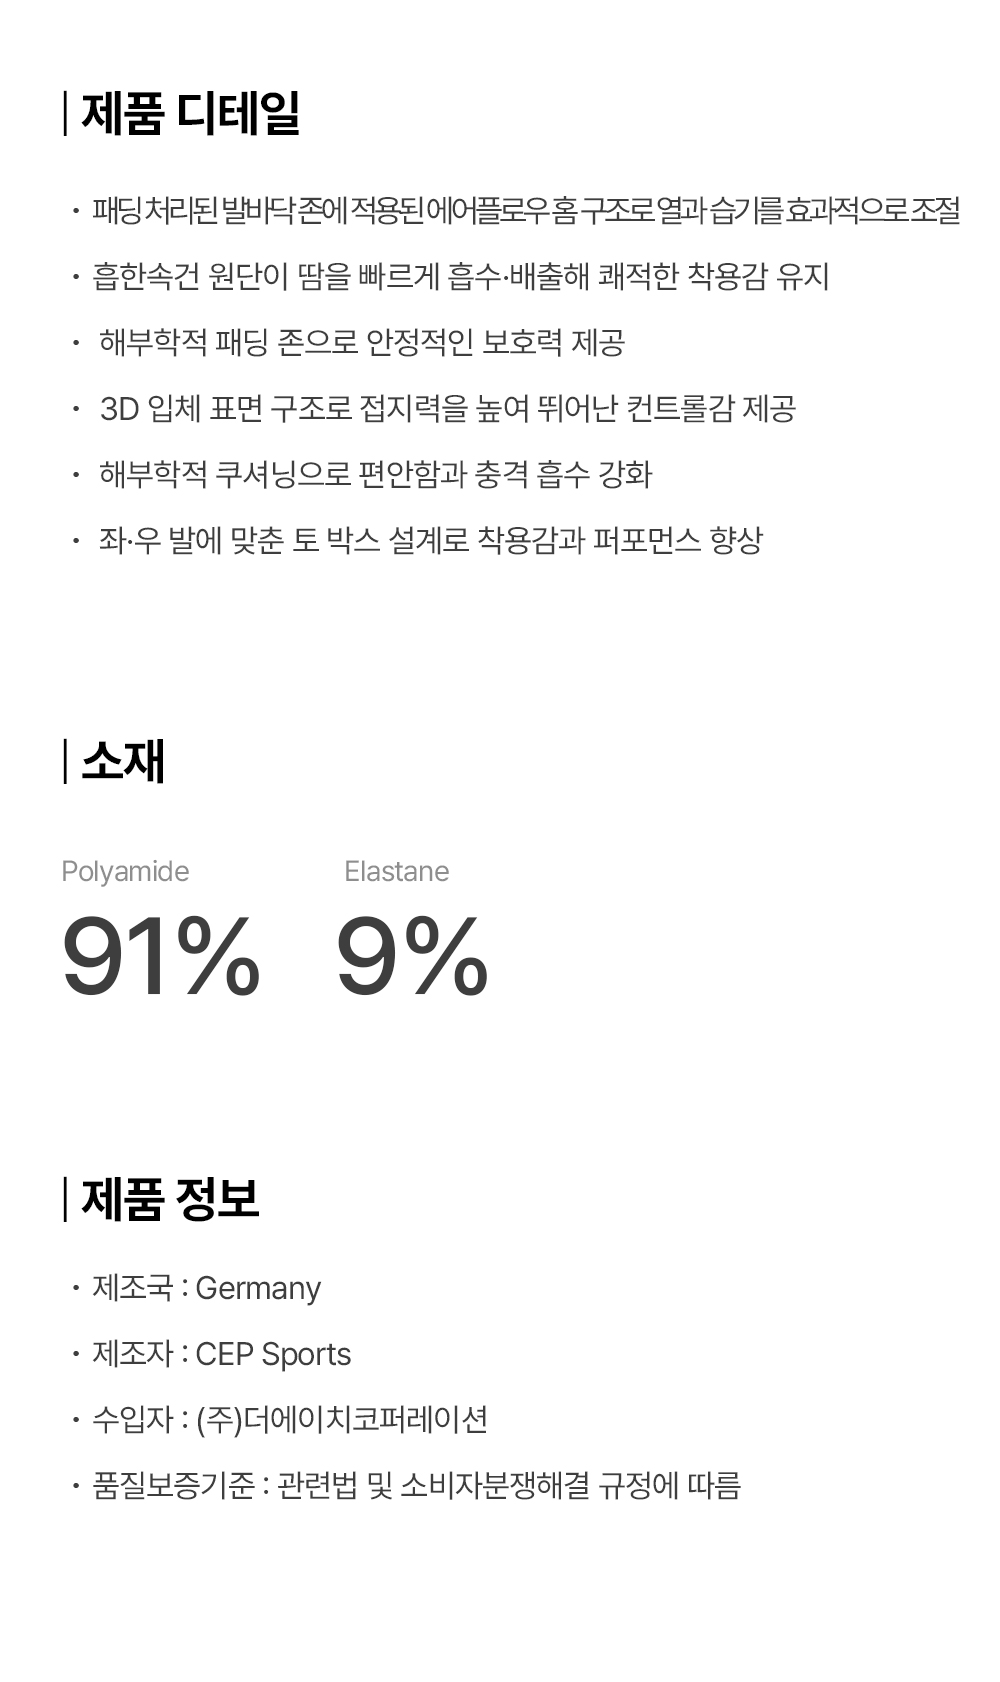The width and height of the screenshot is (1000, 1682).
Task: Select the 흡한속건 원단 bullet line
Action: click(x=461, y=276)
